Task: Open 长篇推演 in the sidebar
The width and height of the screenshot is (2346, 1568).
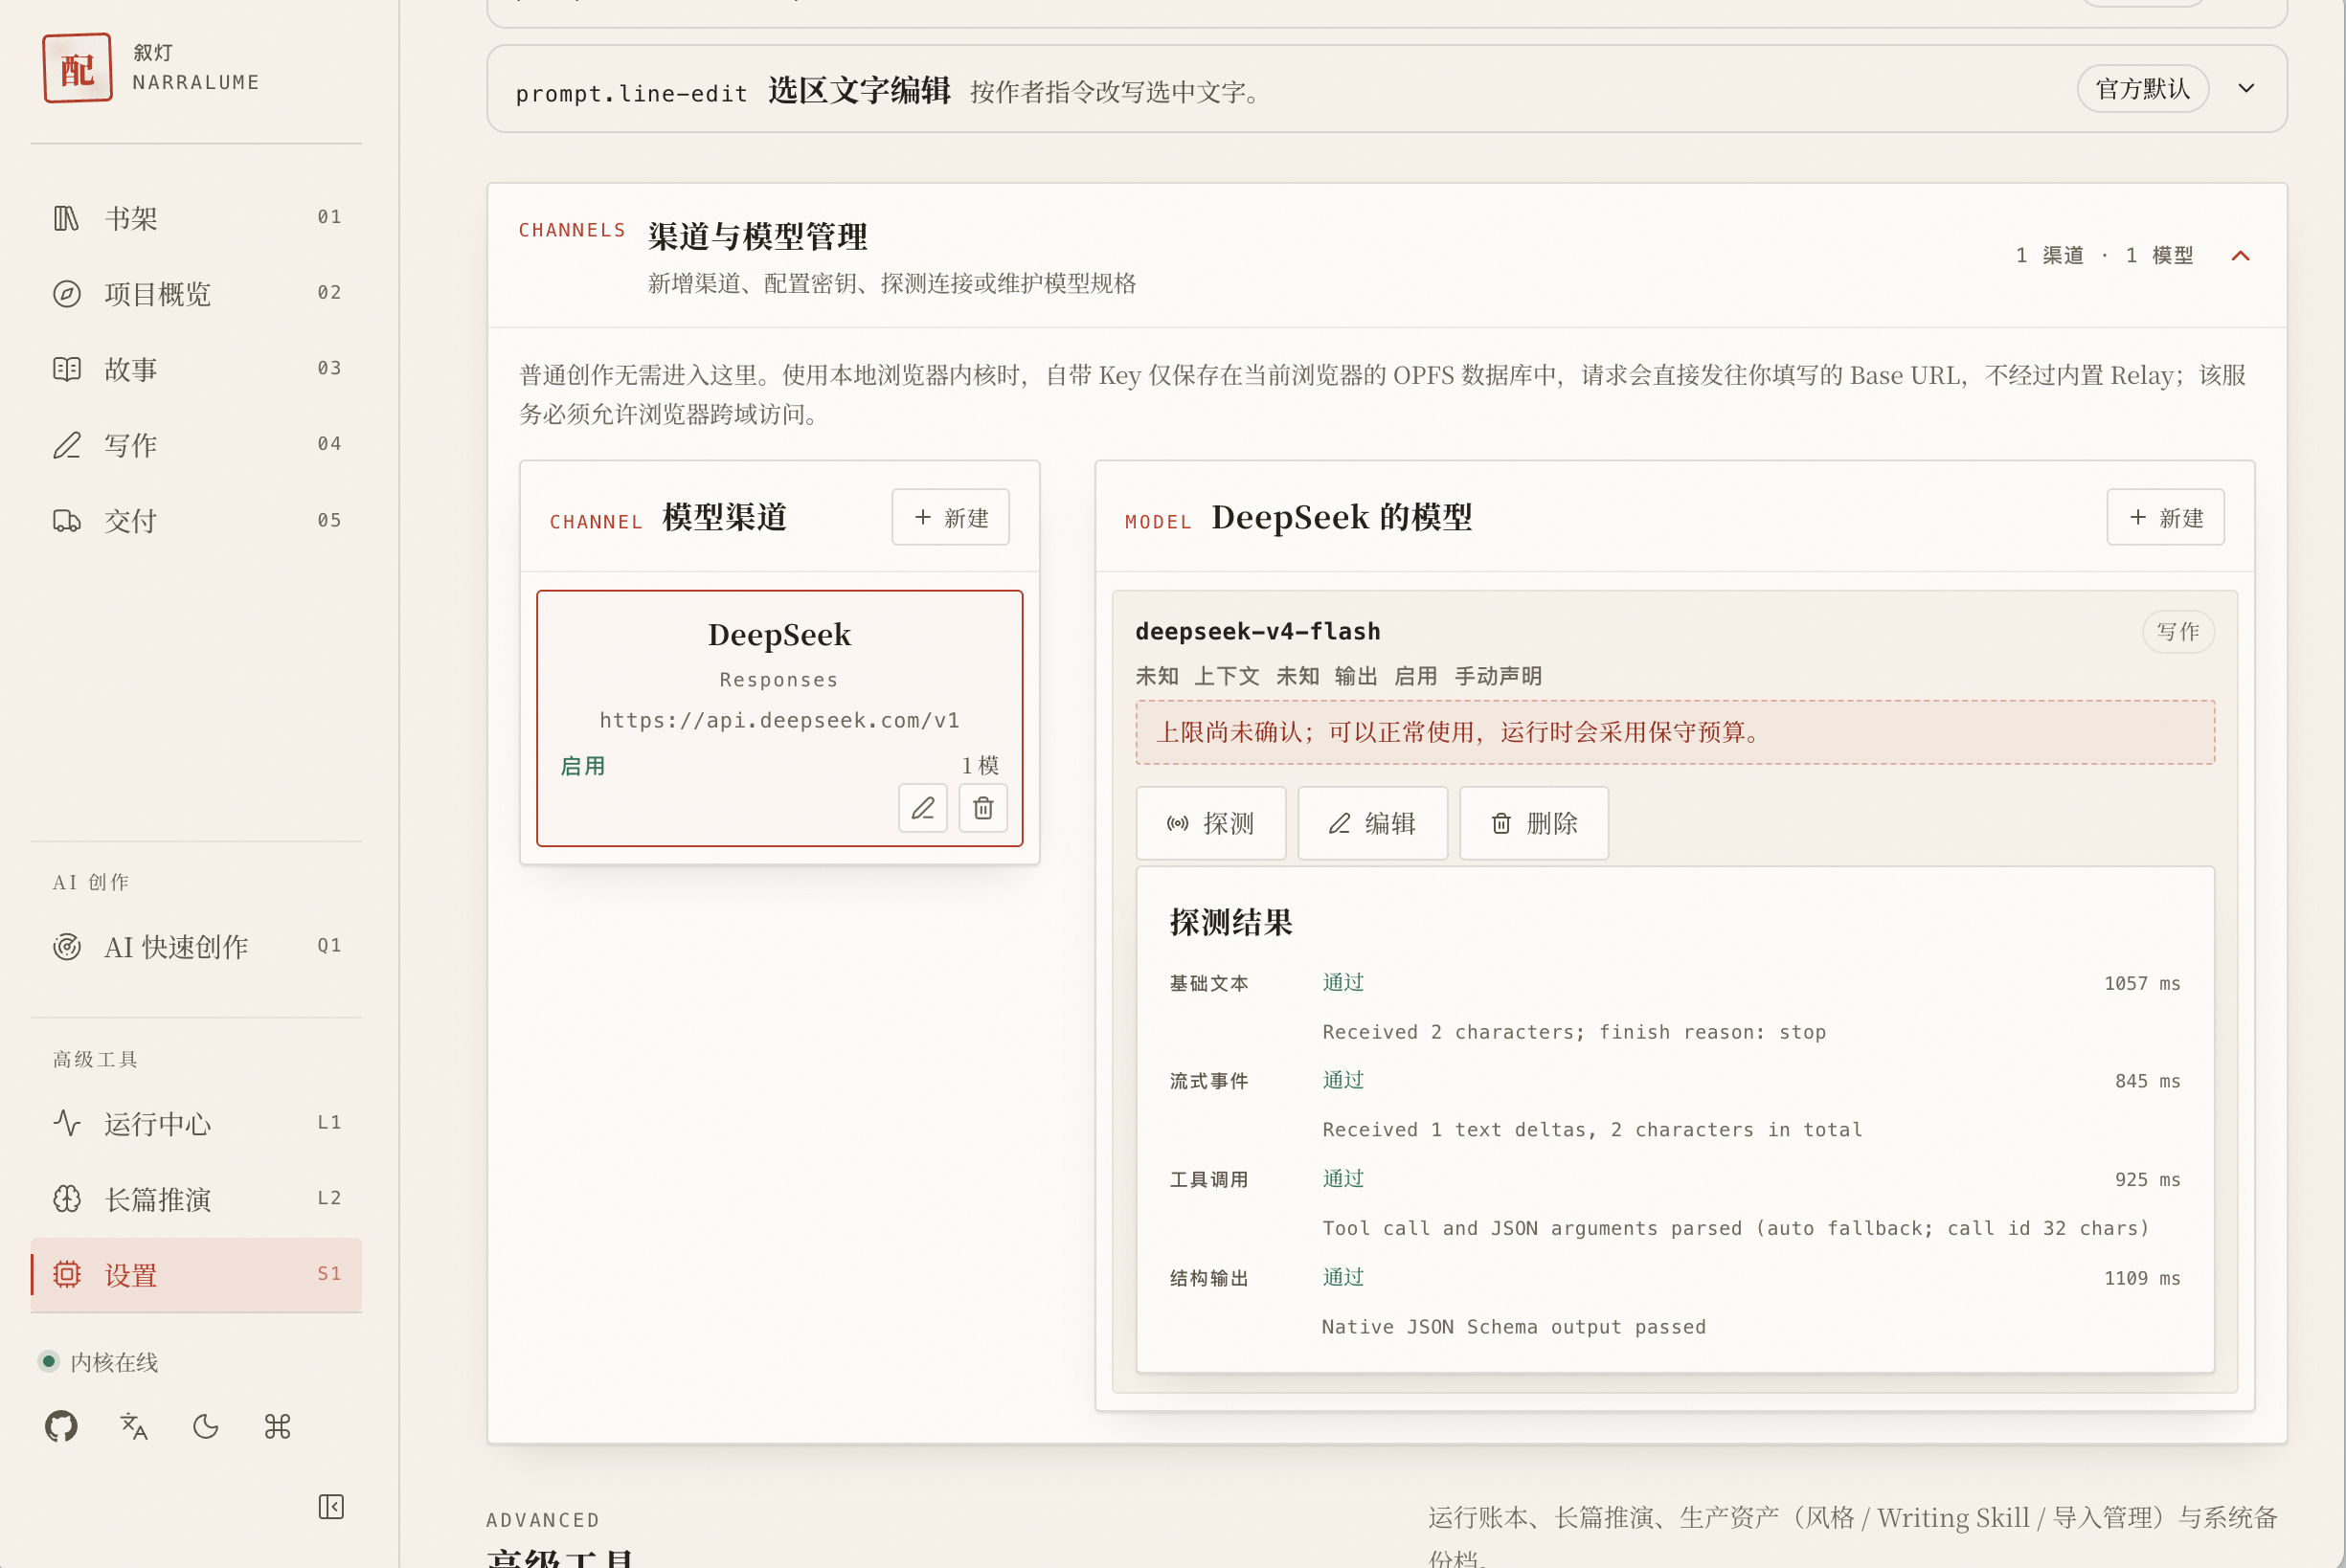Action: tap(196, 1199)
